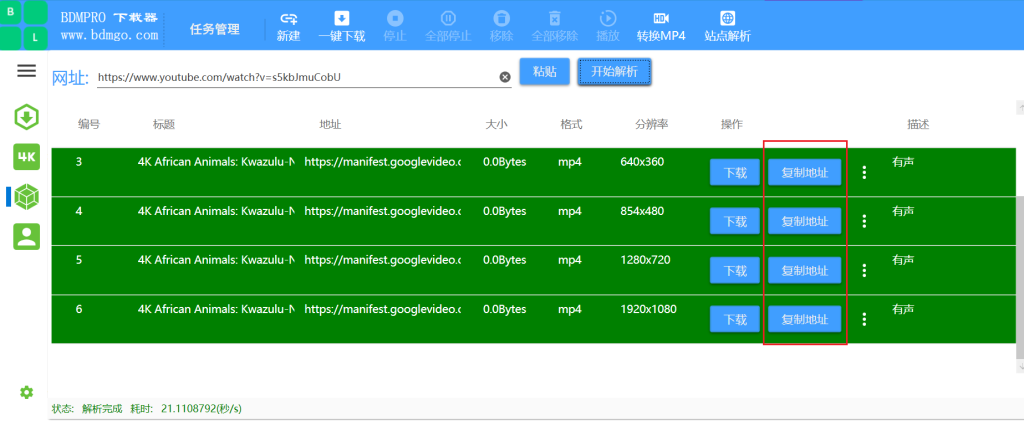Click the 标题 column header
This screenshot has width=1024, height=425.
(x=165, y=124)
